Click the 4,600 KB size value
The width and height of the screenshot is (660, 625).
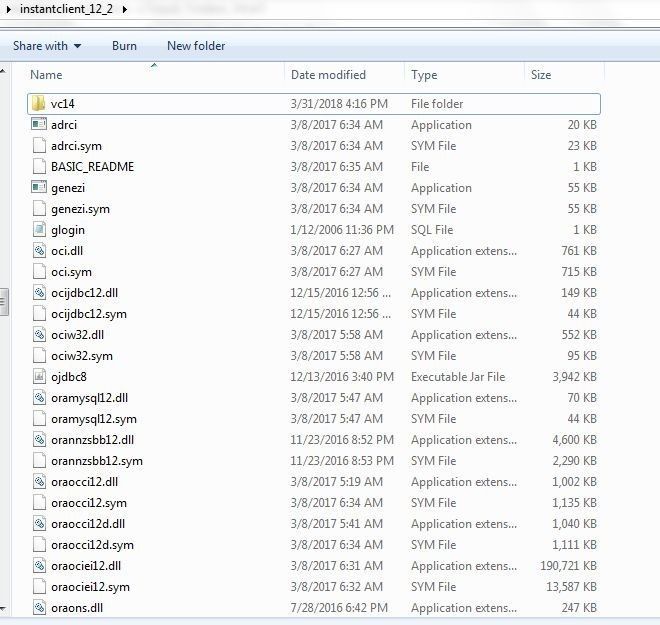click(575, 440)
